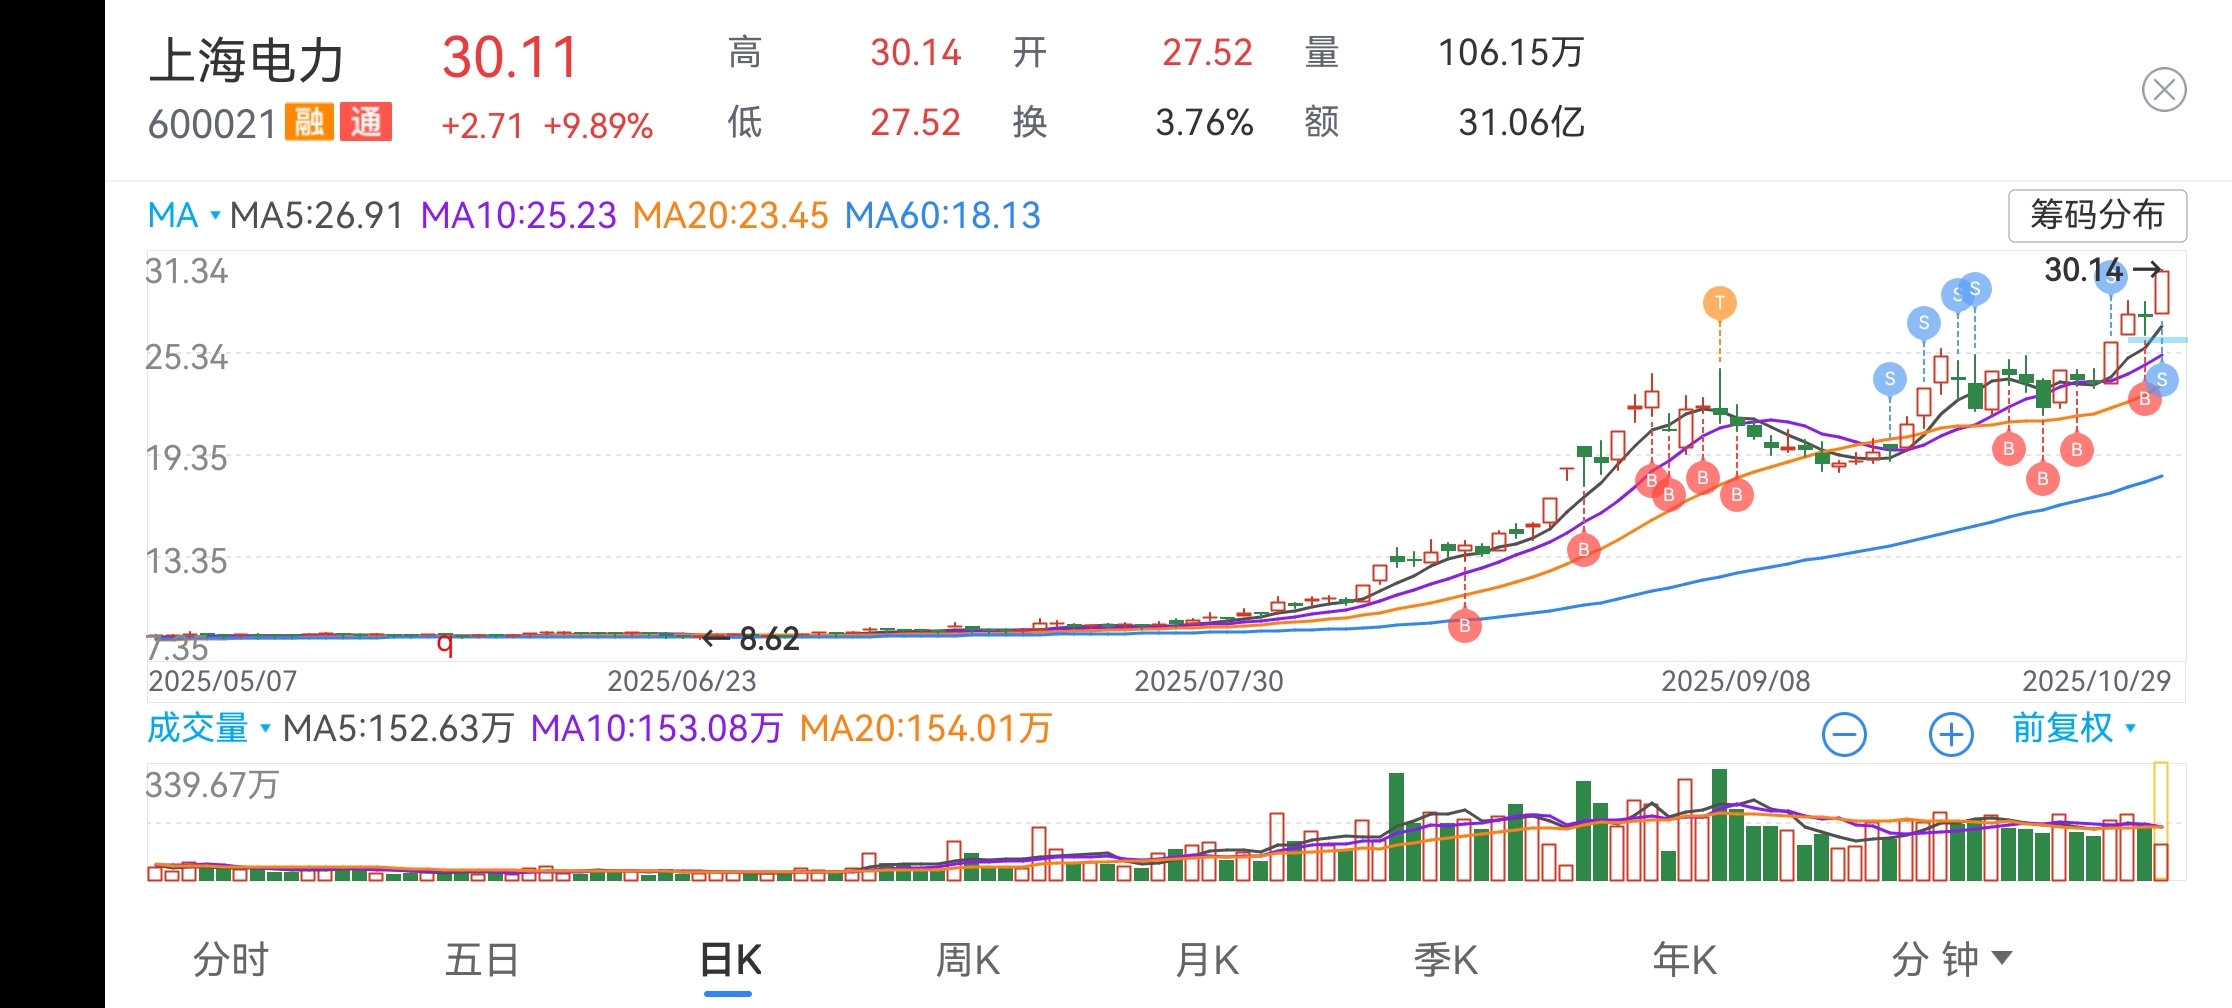Switch to the 月K monthly tab
Image resolution: width=2232 pixels, height=1008 pixels.
click(x=1207, y=960)
